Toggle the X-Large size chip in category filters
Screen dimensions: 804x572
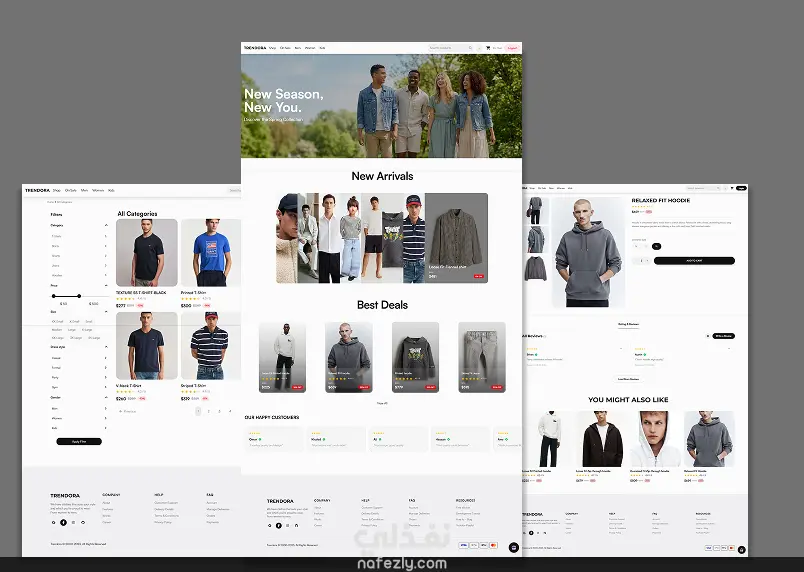tap(87, 330)
